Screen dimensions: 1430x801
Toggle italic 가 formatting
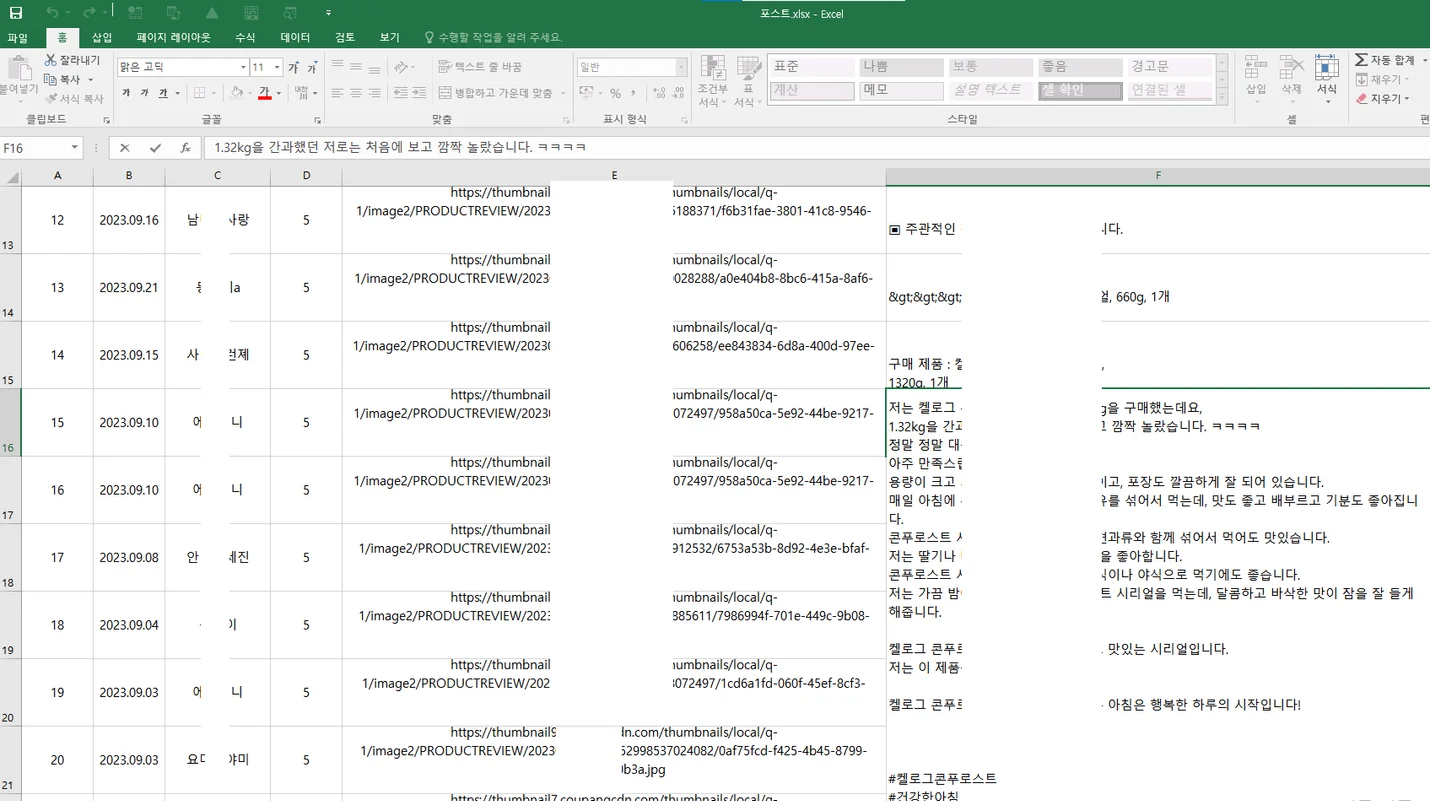point(145,93)
